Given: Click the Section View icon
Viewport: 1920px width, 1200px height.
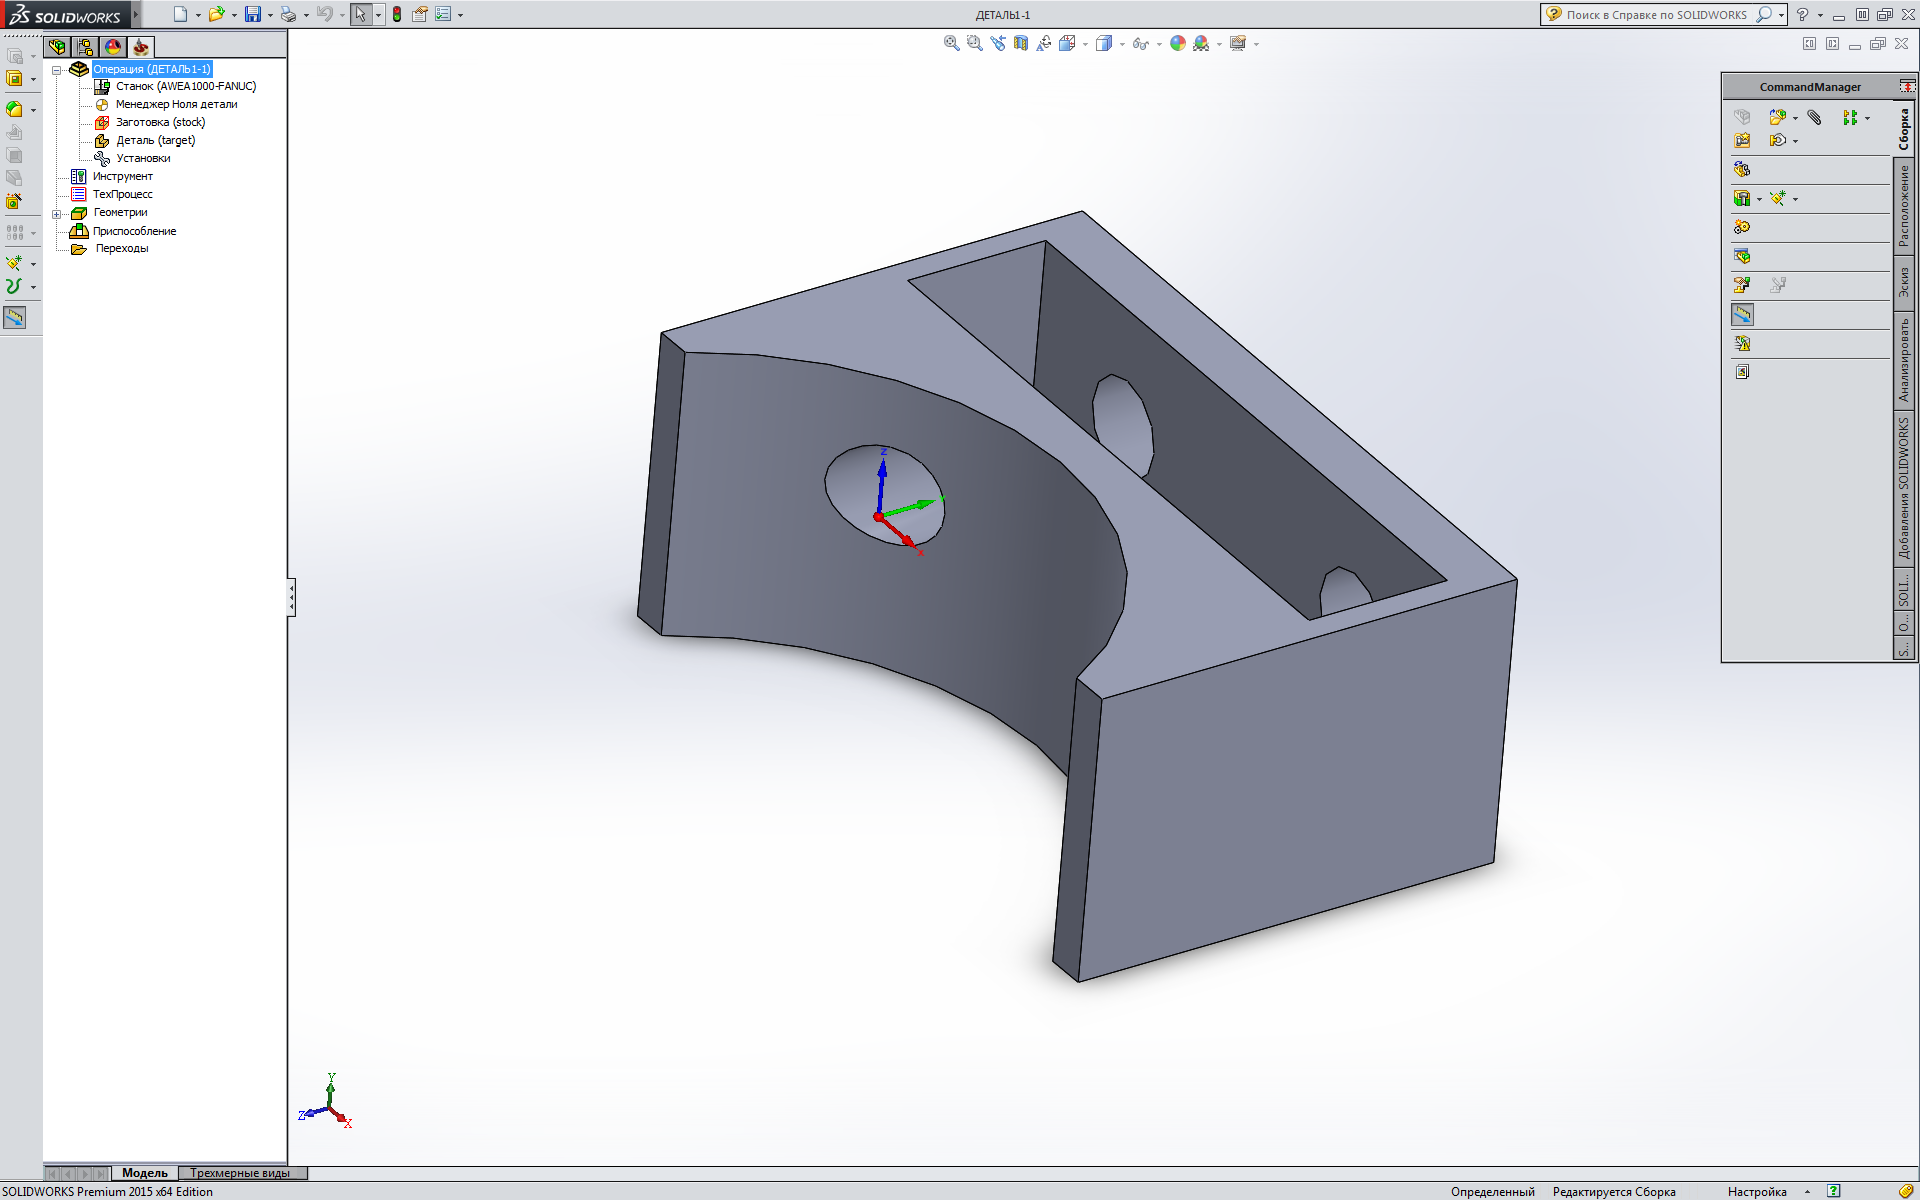Looking at the screenshot, I should tap(1020, 43).
